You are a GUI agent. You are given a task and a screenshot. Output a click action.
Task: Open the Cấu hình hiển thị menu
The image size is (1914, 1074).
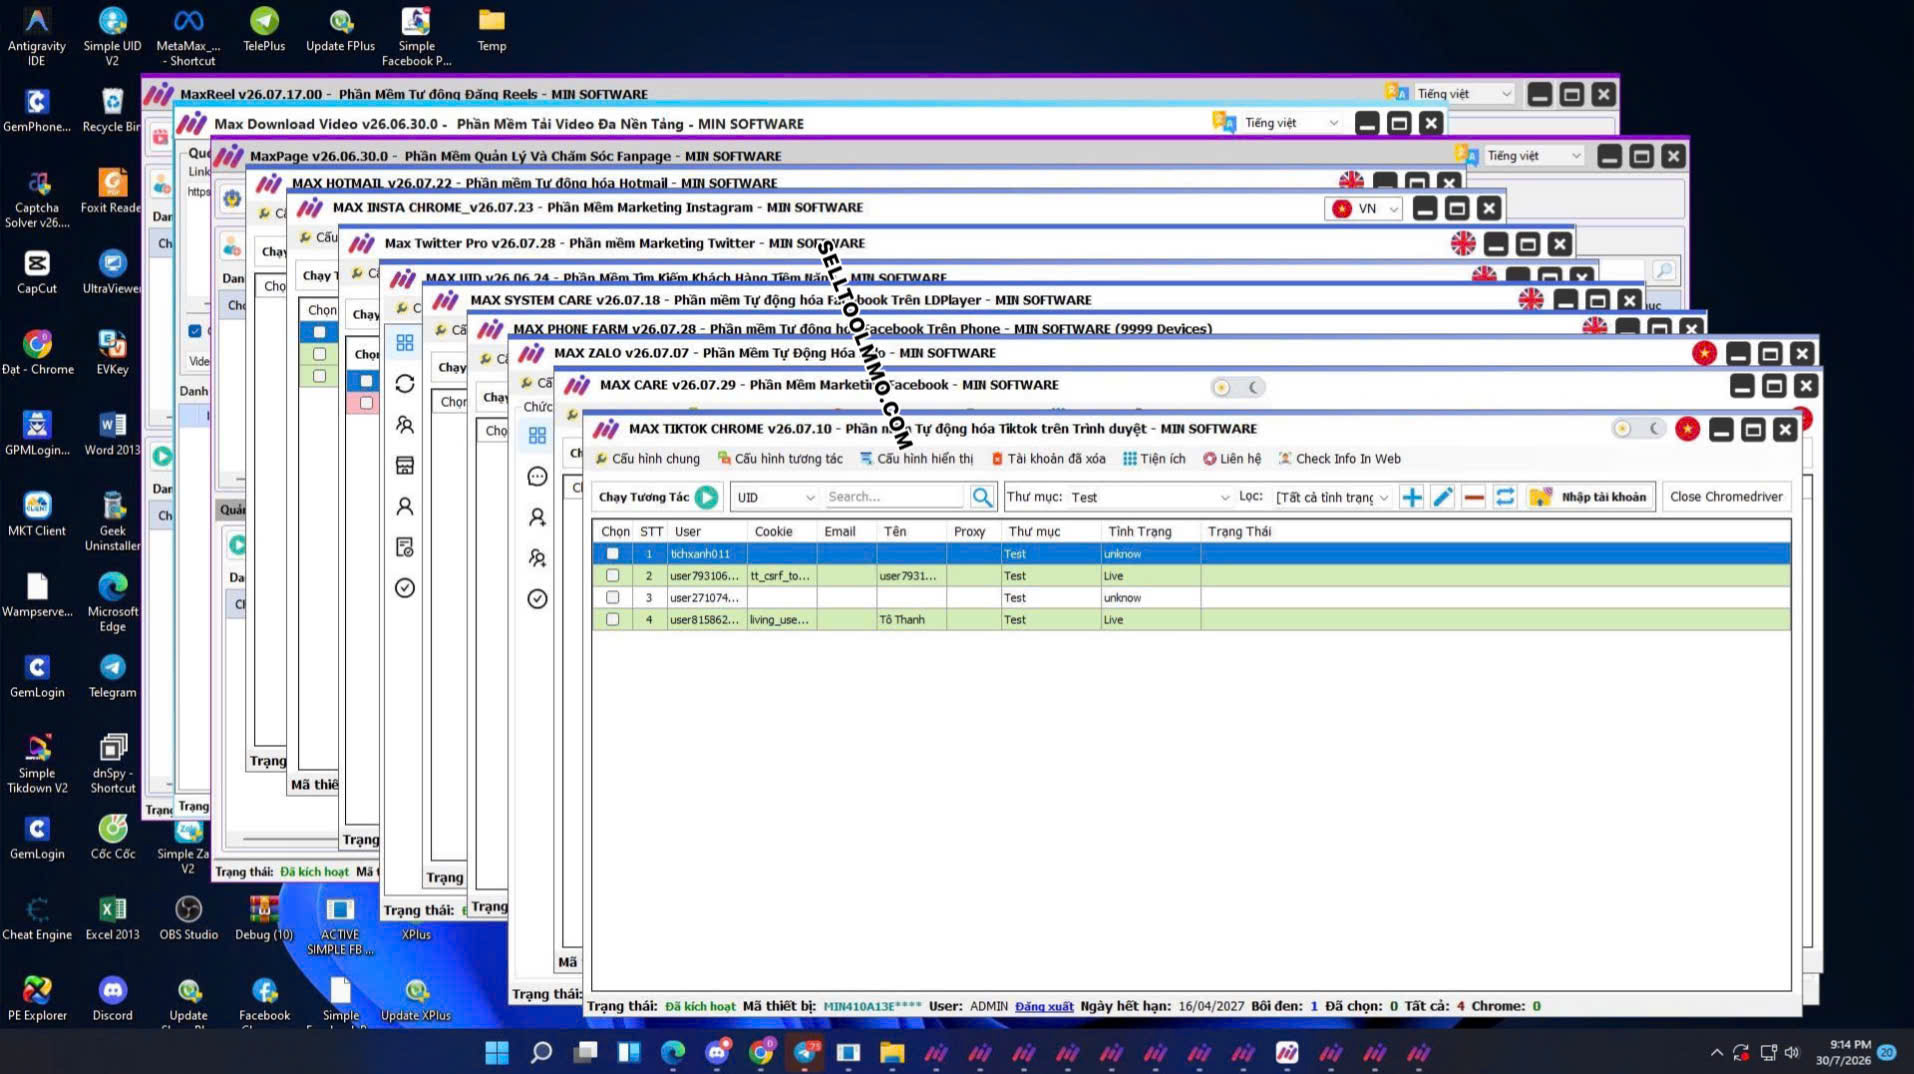[916, 459]
